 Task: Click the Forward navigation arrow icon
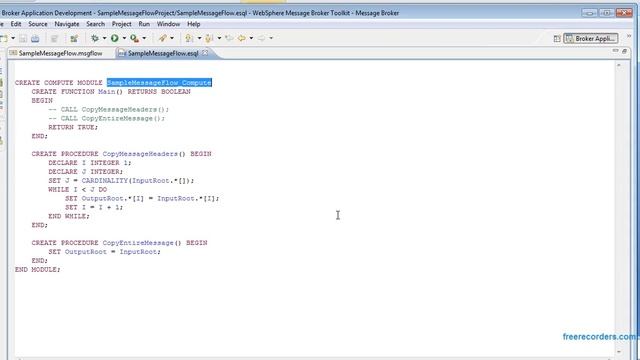click(x=261, y=38)
